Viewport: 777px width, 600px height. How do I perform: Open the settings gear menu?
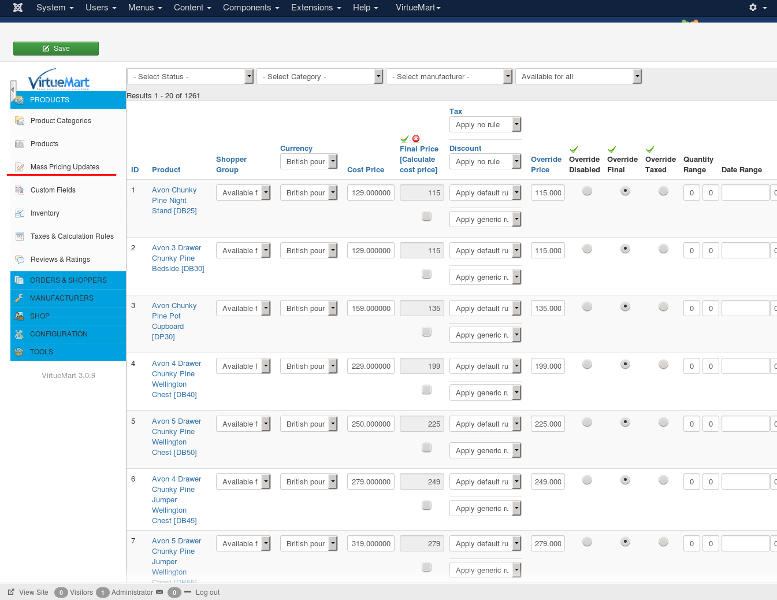click(756, 7)
